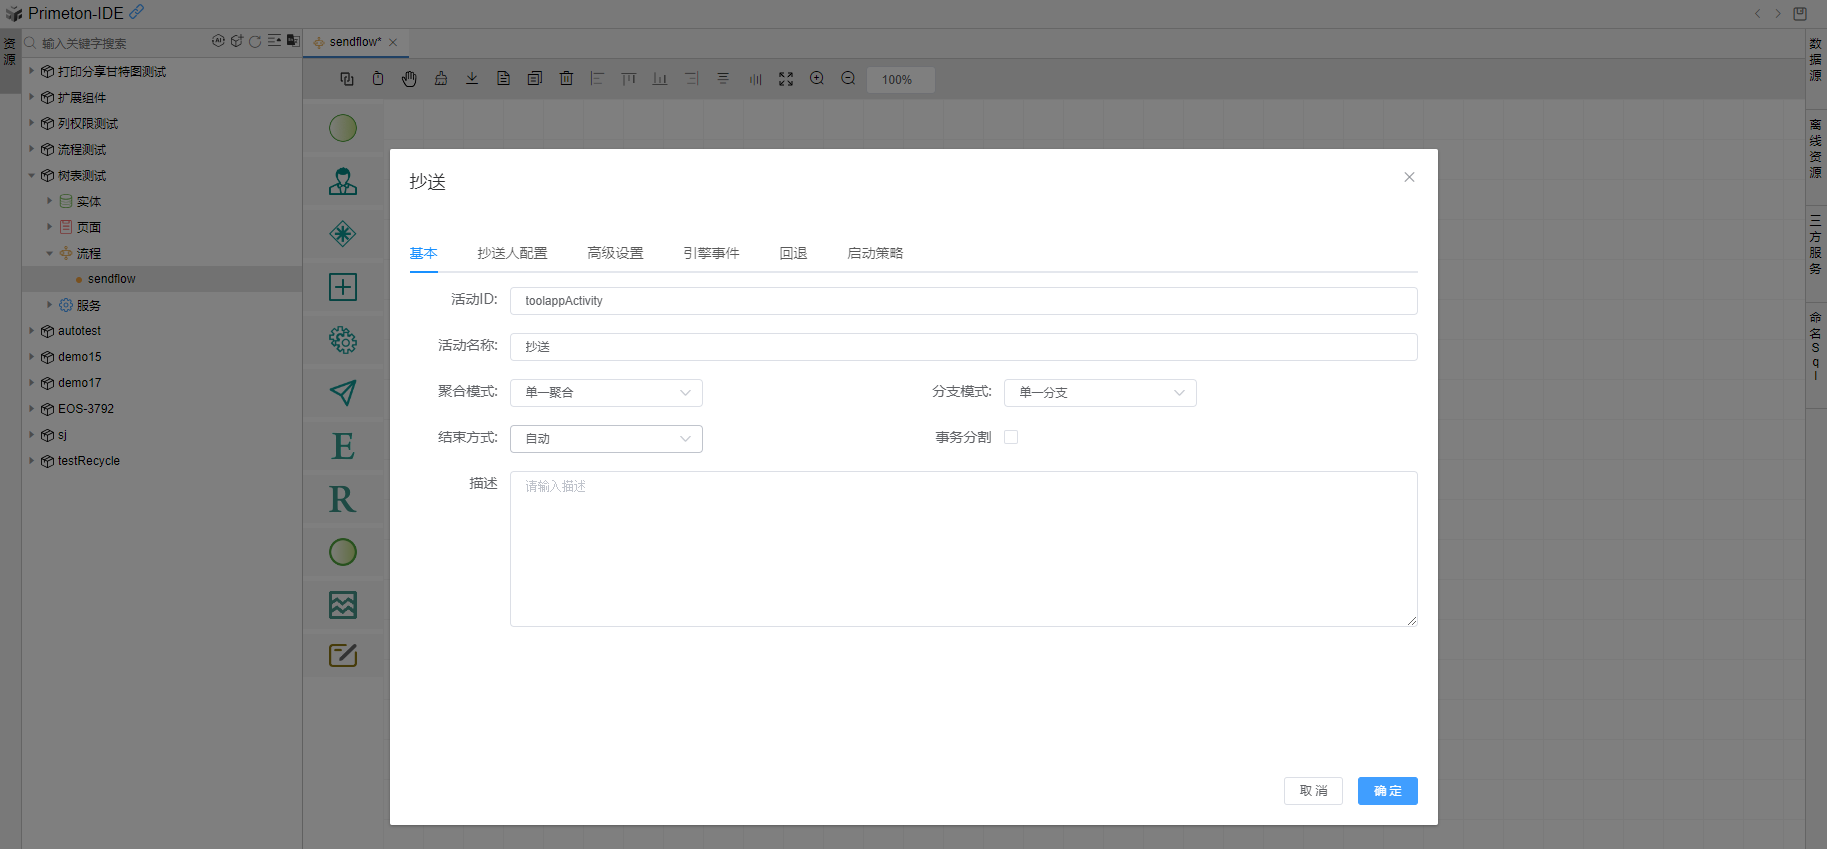Select the hand pan tool in toolbar
Image resolution: width=1827 pixels, height=849 pixels.
(x=409, y=79)
